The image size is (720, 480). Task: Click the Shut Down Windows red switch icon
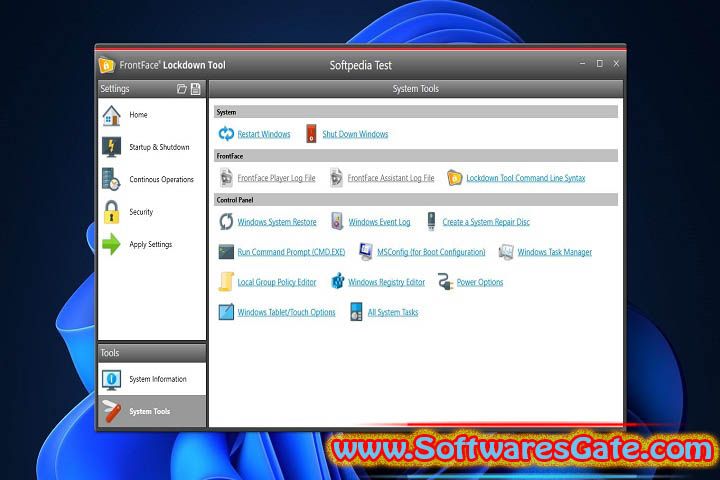(x=311, y=134)
